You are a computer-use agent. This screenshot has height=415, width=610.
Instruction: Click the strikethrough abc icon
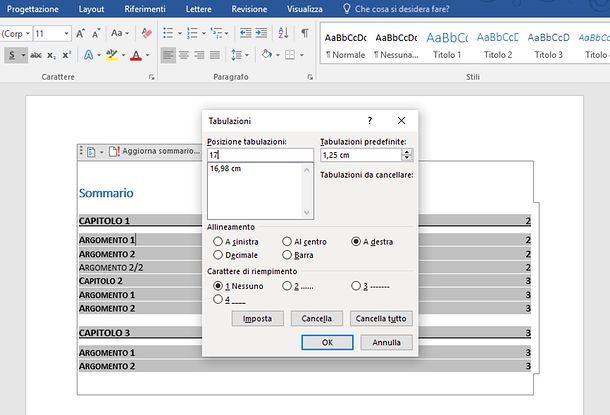tap(36, 56)
